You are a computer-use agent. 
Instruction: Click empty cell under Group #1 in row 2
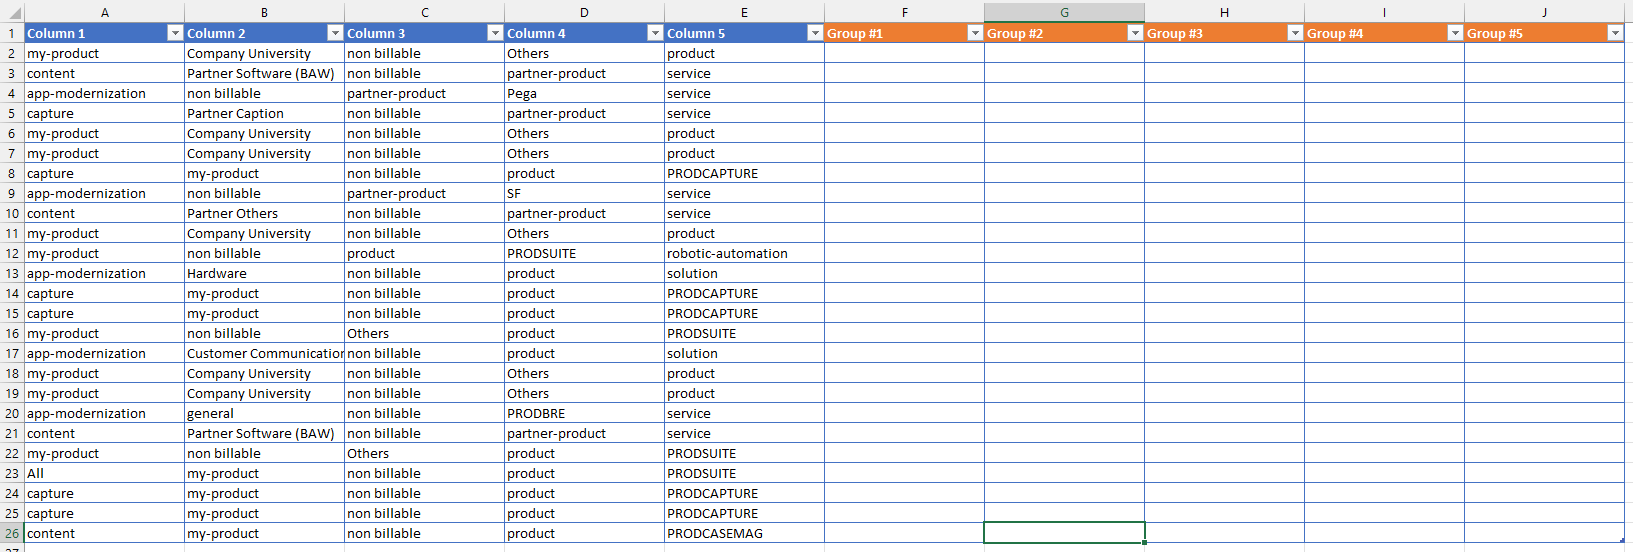pyautogui.click(x=905, y=53)
